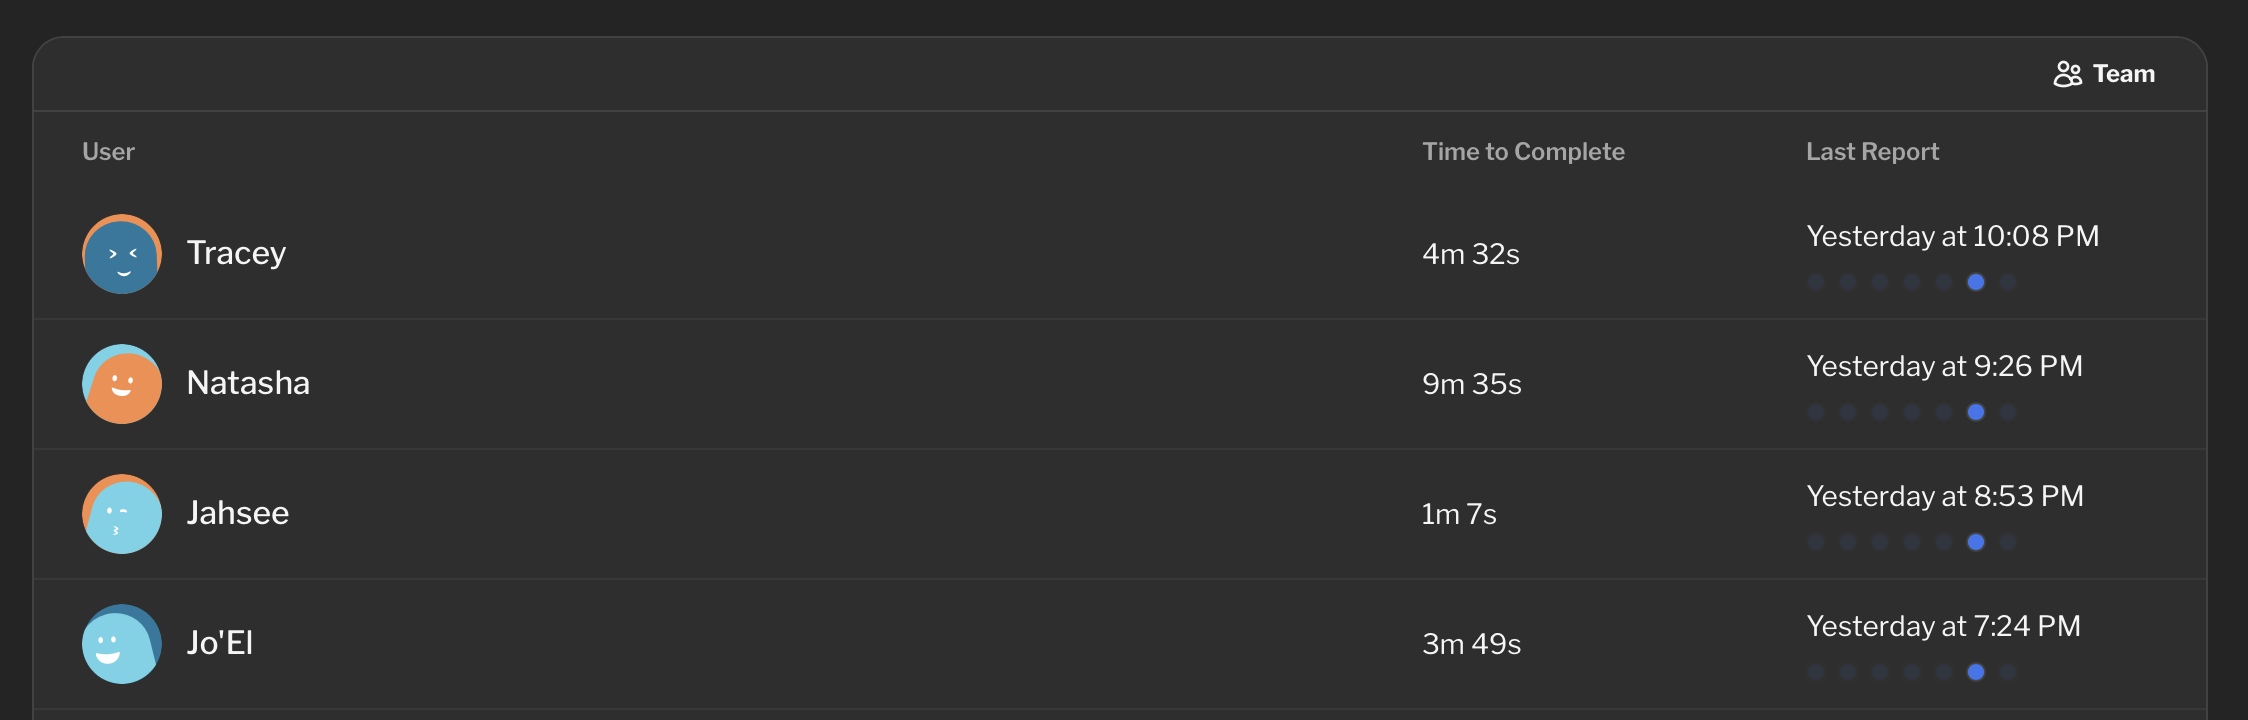This screenshot has height=720, width=2248.
Task: Click Tracey's winking face avatar
Action: (122, 254)
